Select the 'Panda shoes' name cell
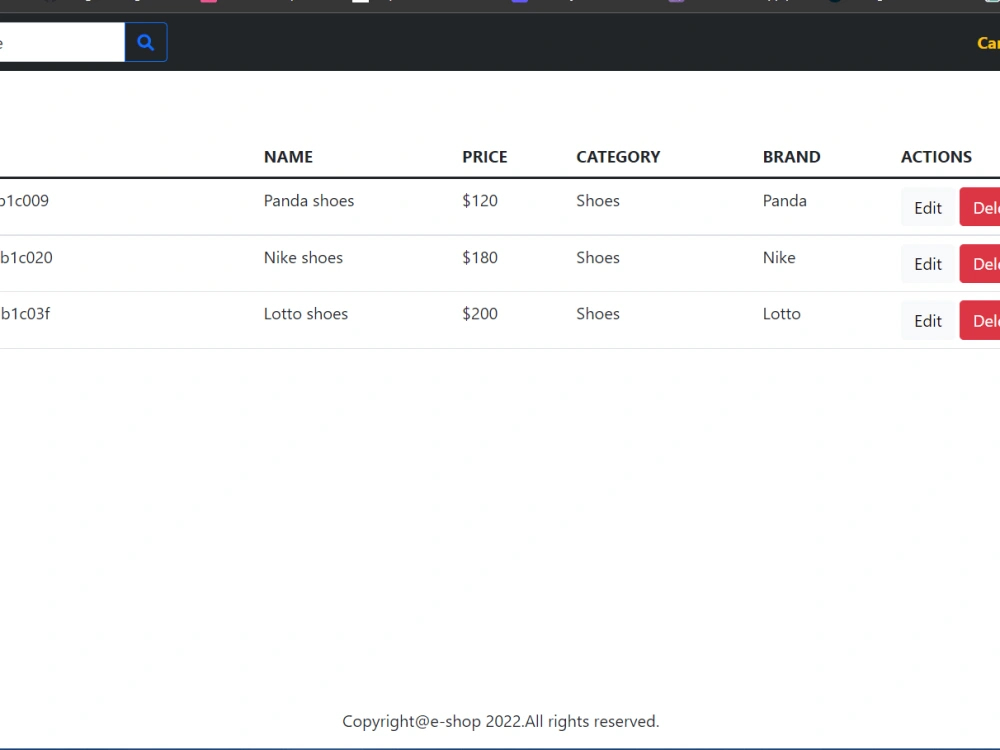1000x750 pixels. (x=309, y=201)
